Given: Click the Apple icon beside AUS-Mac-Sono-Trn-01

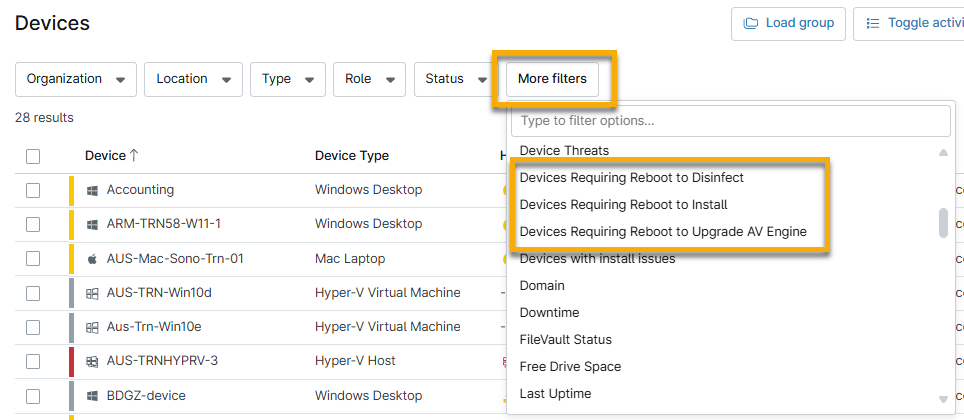Looking at the screenshot, I should pyautogui.click(x=93, y=259).
